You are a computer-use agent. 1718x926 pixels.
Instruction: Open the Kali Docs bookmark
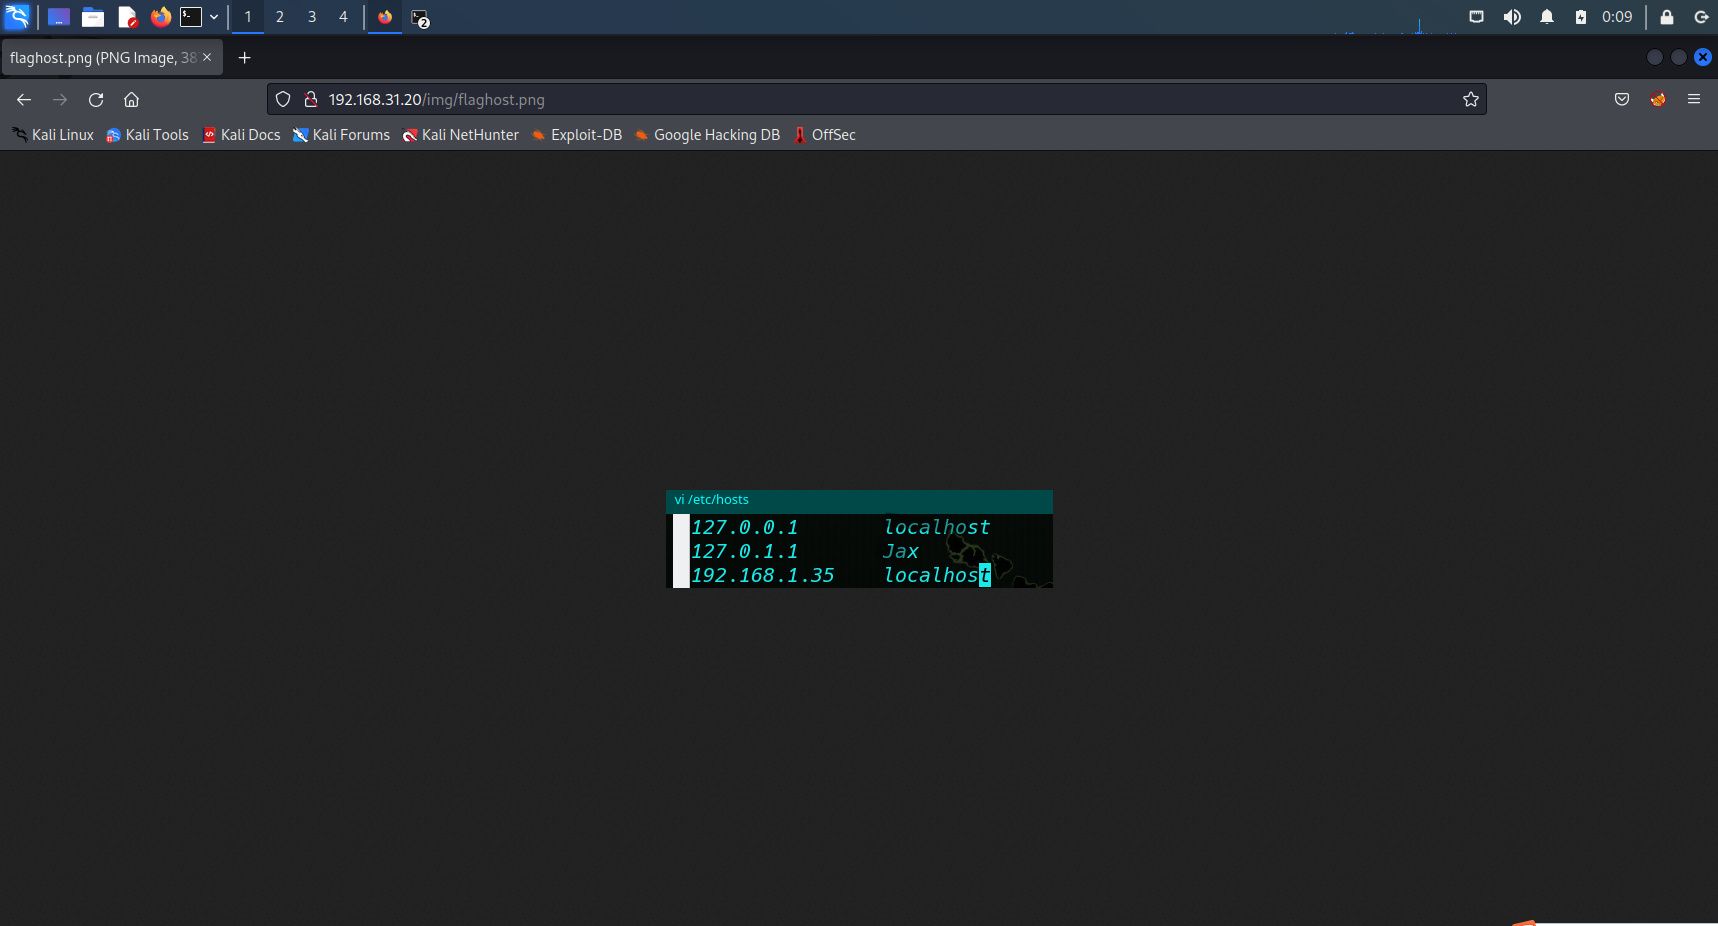241,135
